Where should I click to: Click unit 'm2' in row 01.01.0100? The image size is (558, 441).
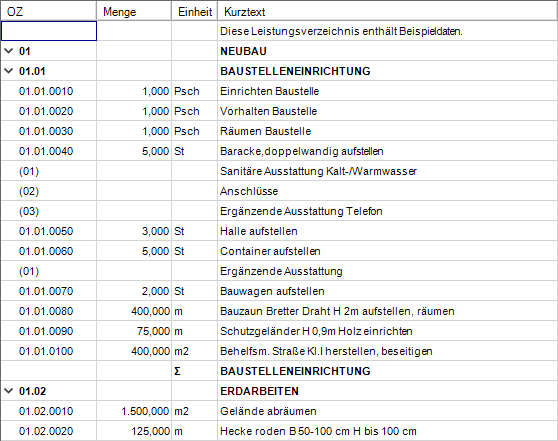click(181, 351)
